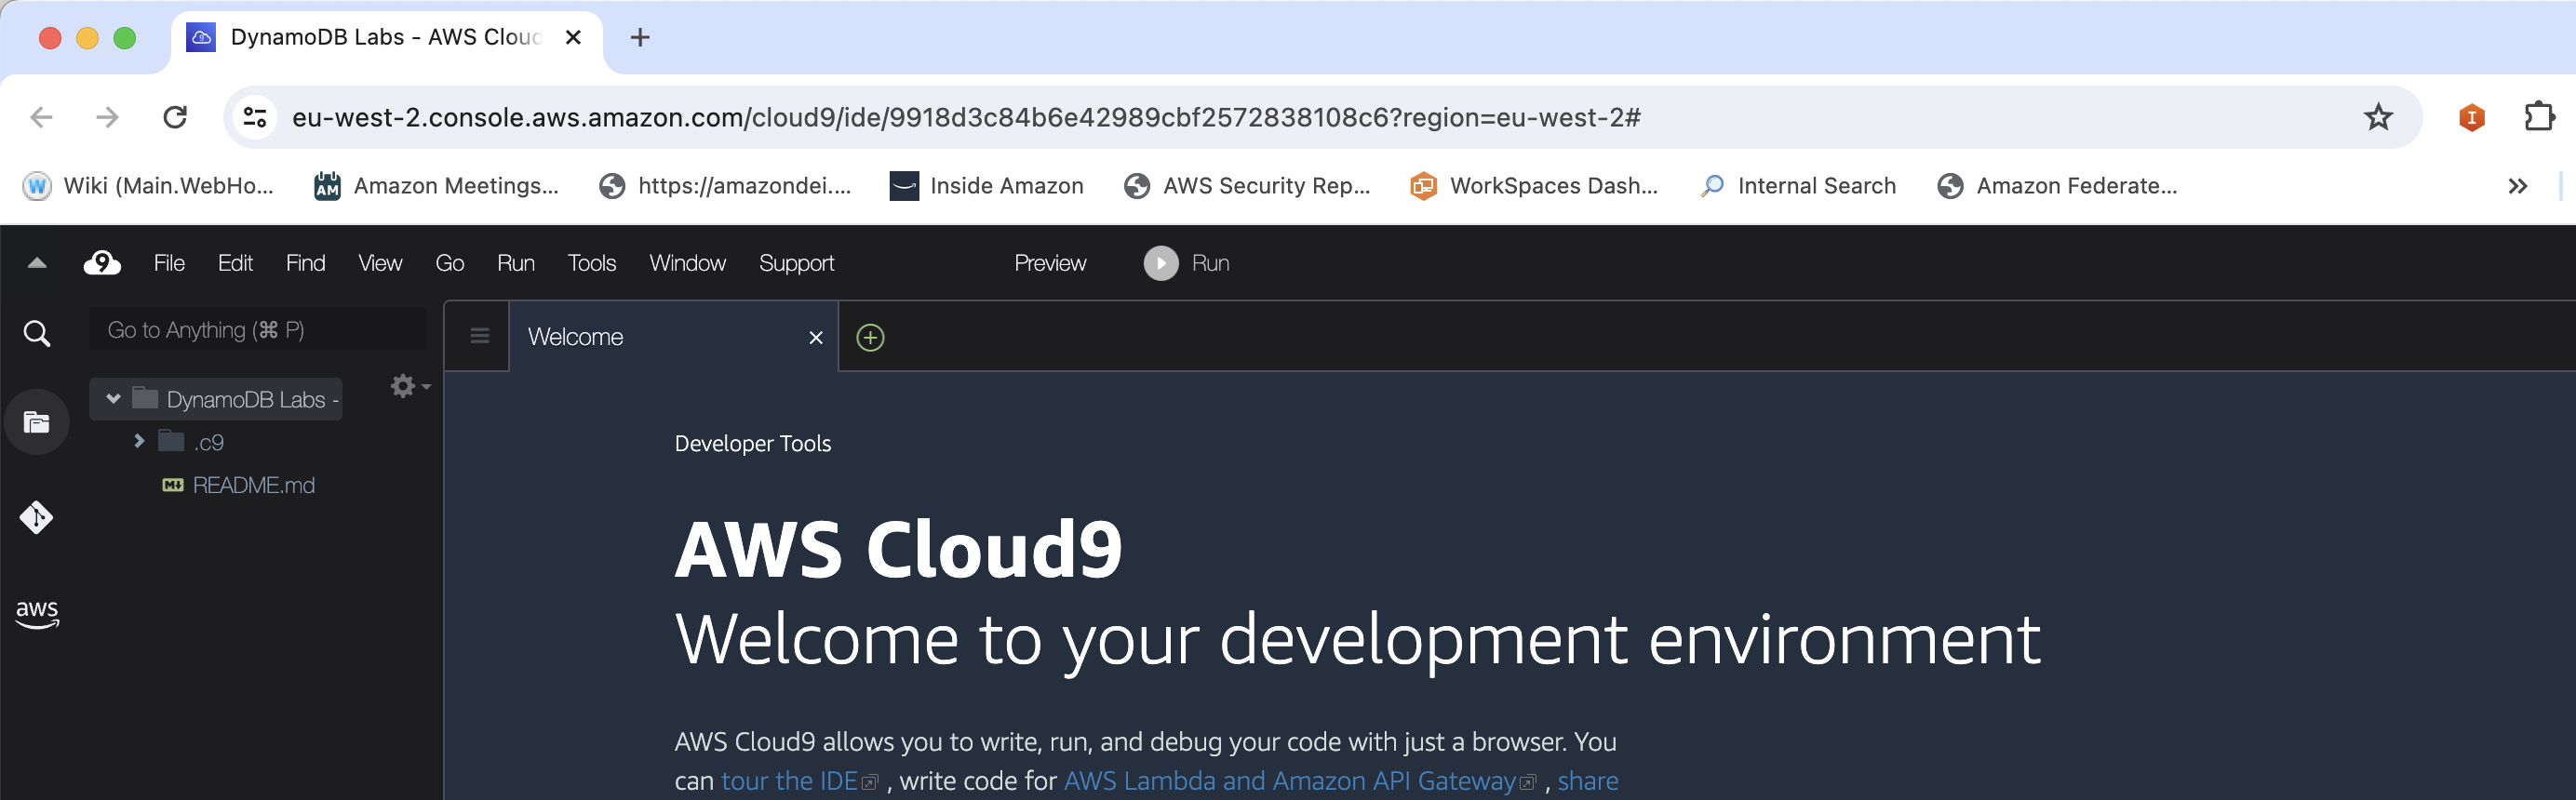Open Internal Search bookmark
The height and width of the screenshot is (800, 2576).
[x=1798, y=186]
